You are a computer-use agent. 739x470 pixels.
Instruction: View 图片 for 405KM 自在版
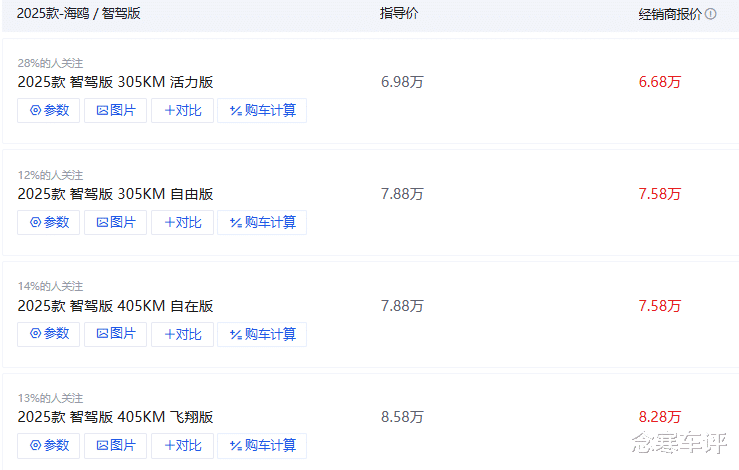115,334
